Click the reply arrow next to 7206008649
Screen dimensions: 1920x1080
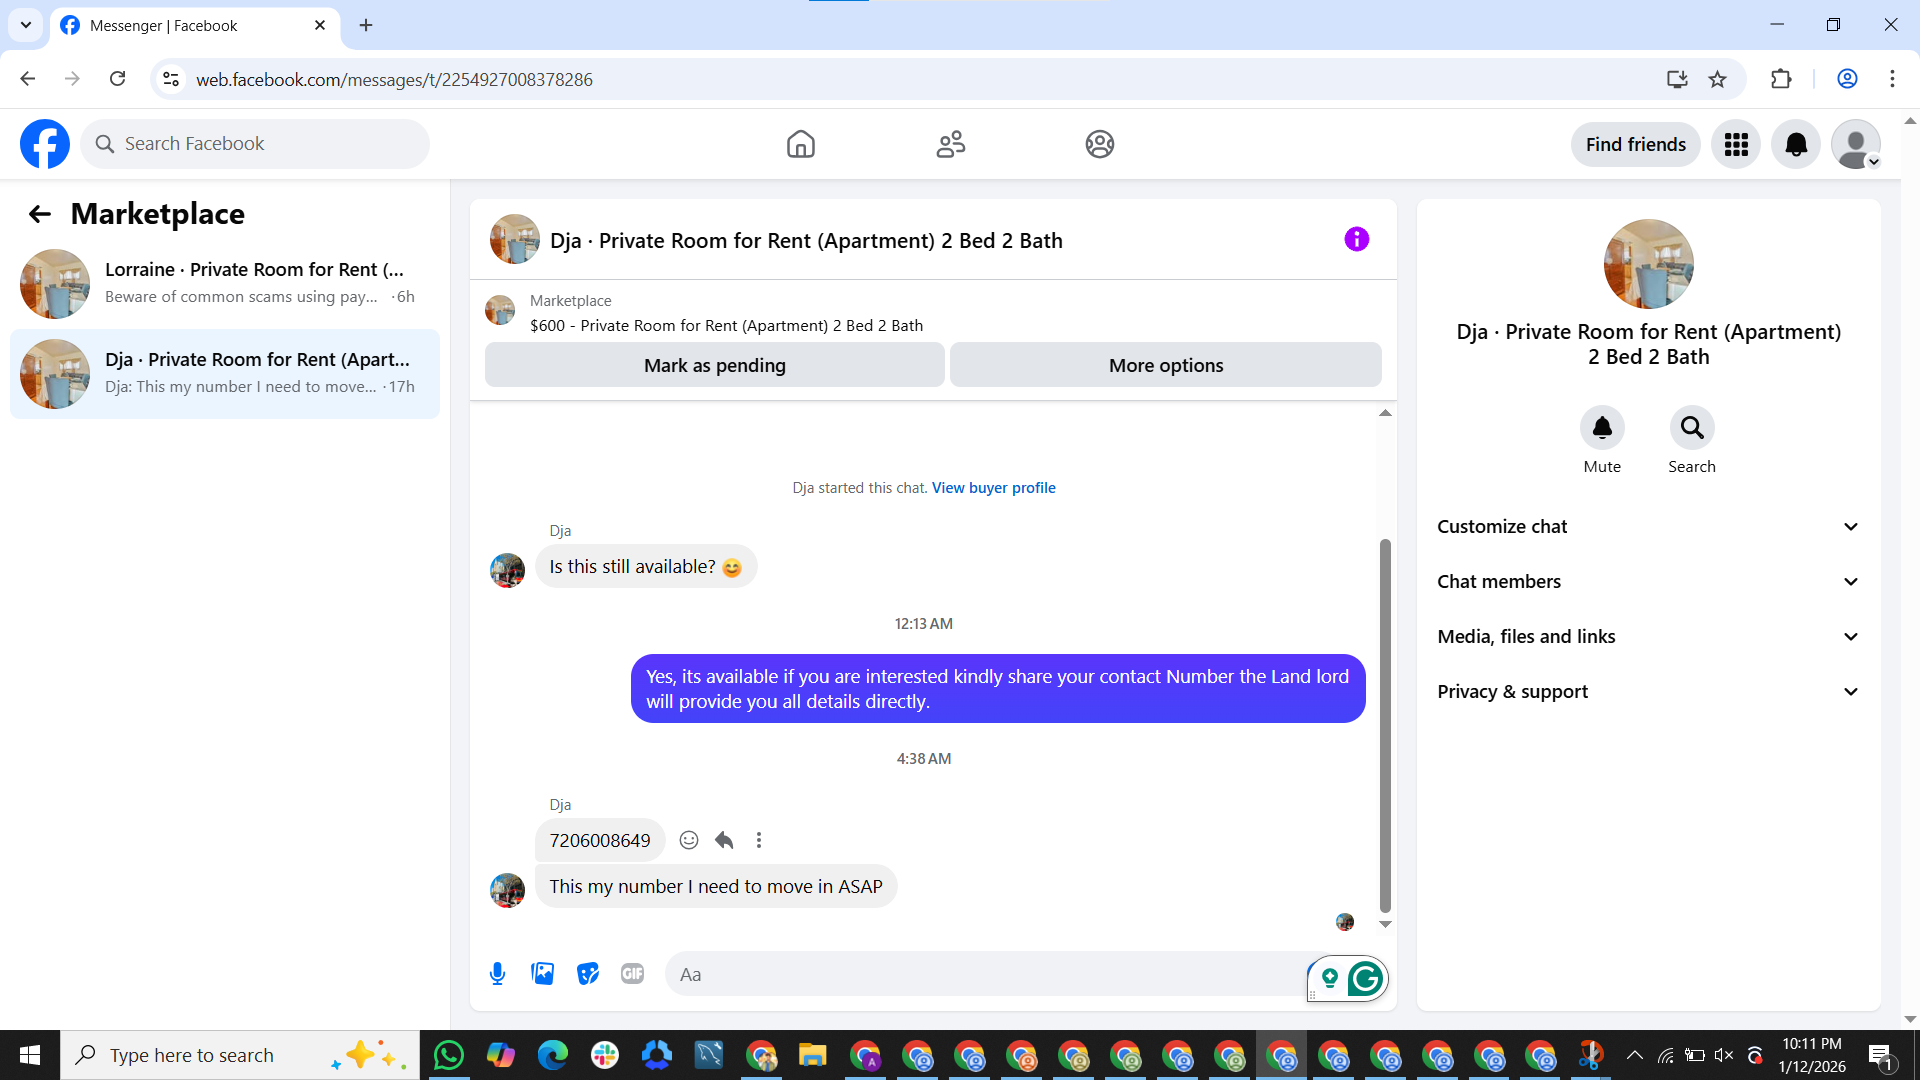(x=724, y=840)
